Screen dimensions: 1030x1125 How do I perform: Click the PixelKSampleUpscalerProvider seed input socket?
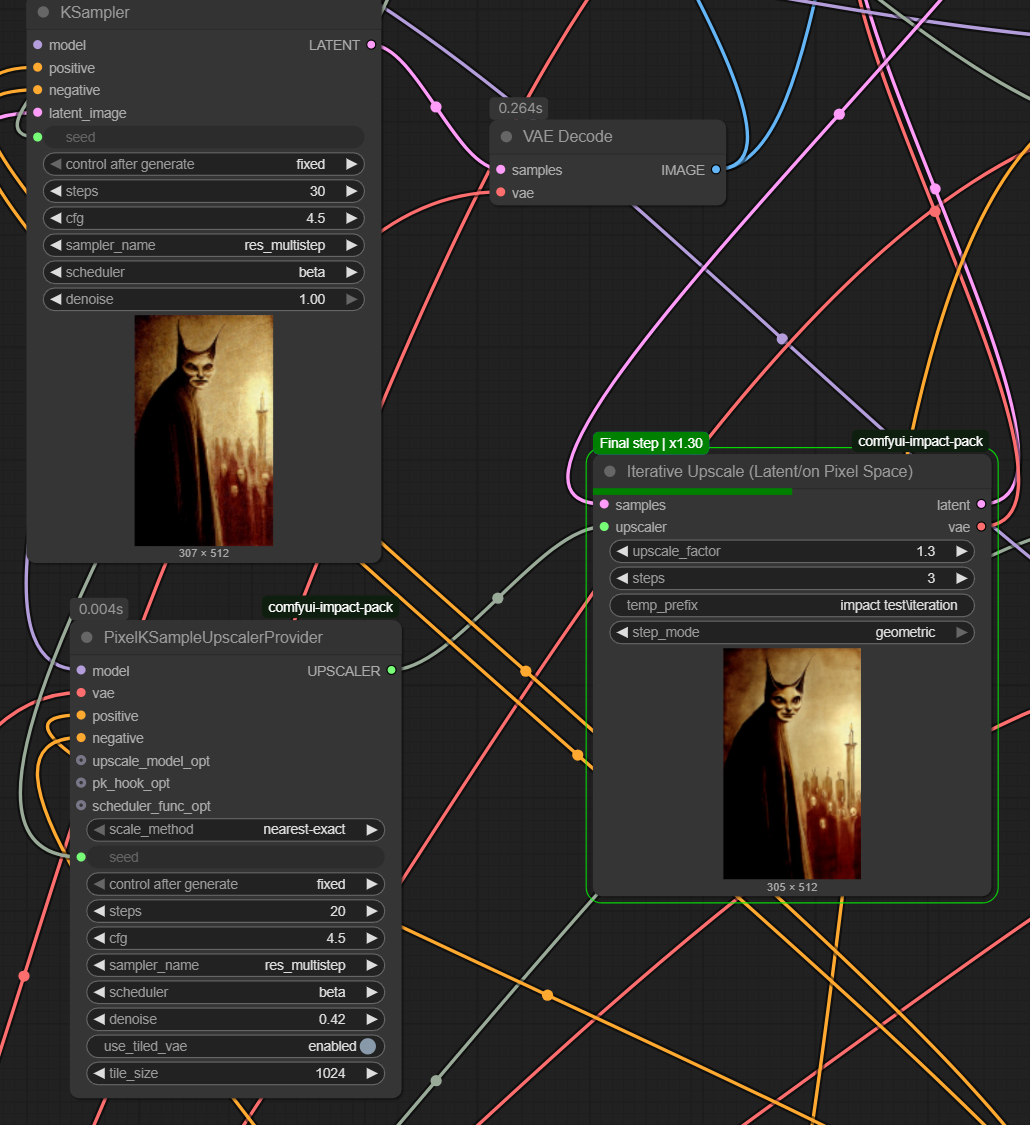coord(81,857)
